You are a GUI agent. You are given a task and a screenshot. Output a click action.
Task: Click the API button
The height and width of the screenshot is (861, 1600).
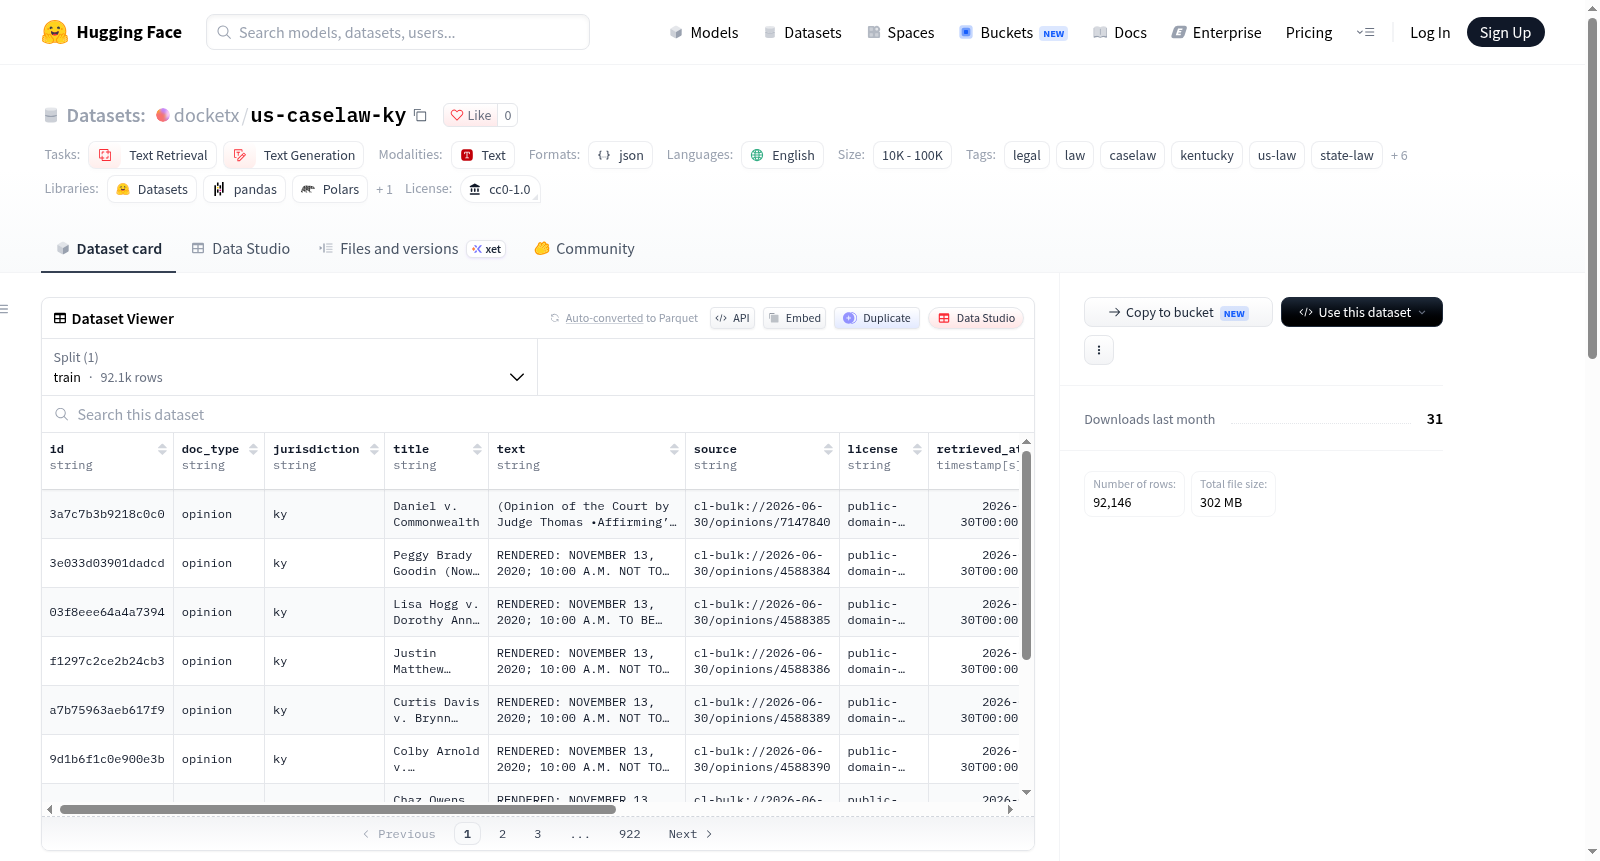[732, 318]
